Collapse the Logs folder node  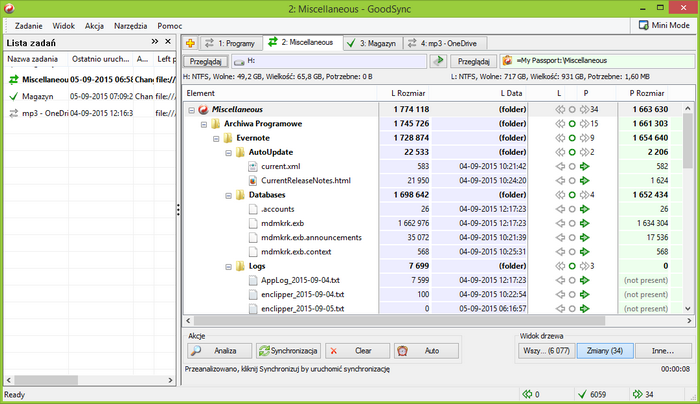tap(229, 267)
